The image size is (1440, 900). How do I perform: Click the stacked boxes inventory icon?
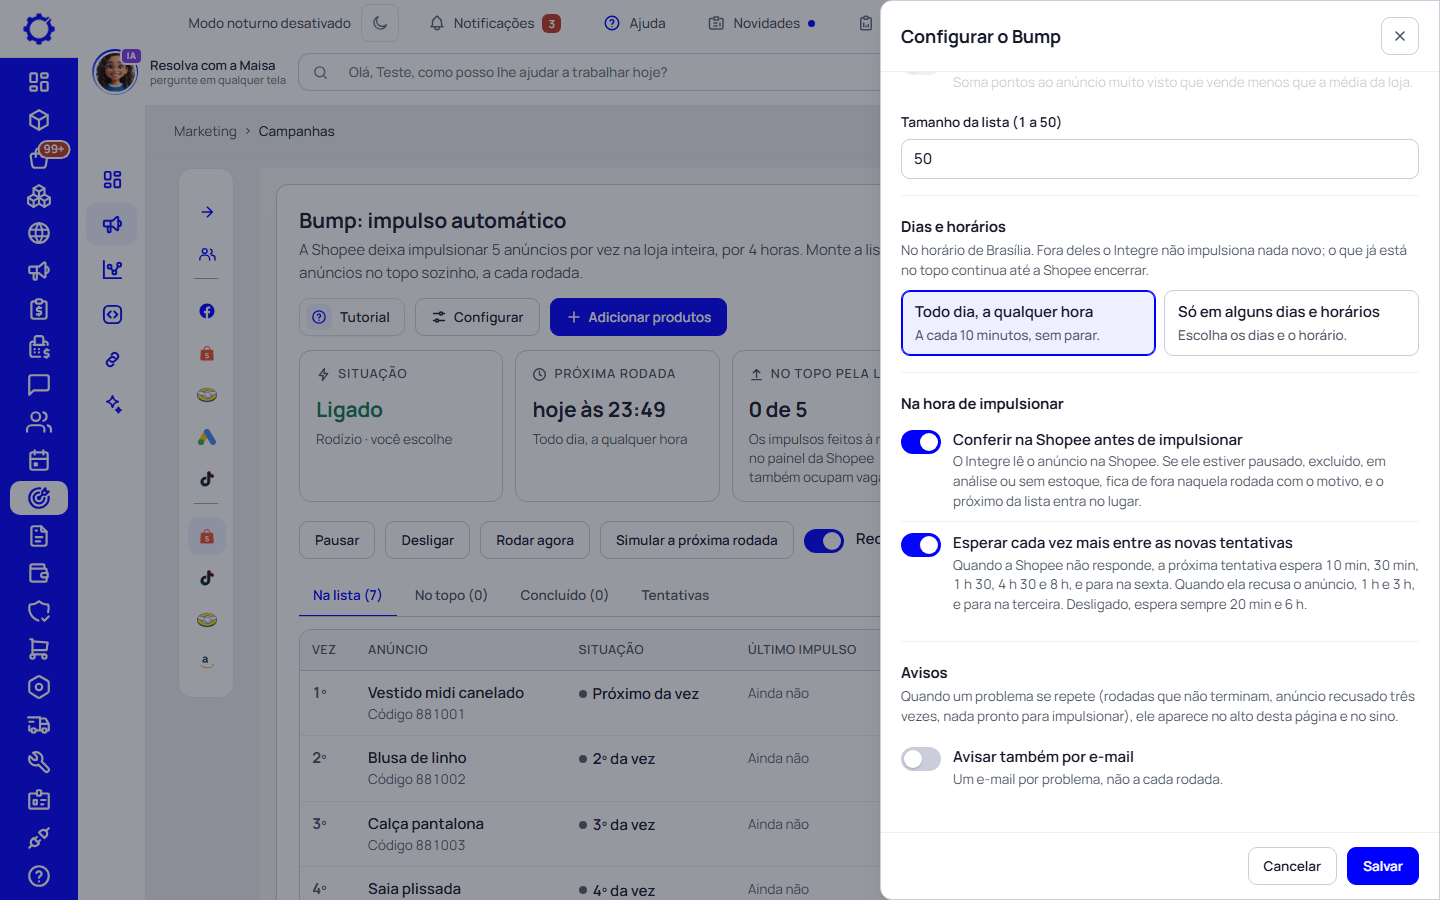click(39, 196)
